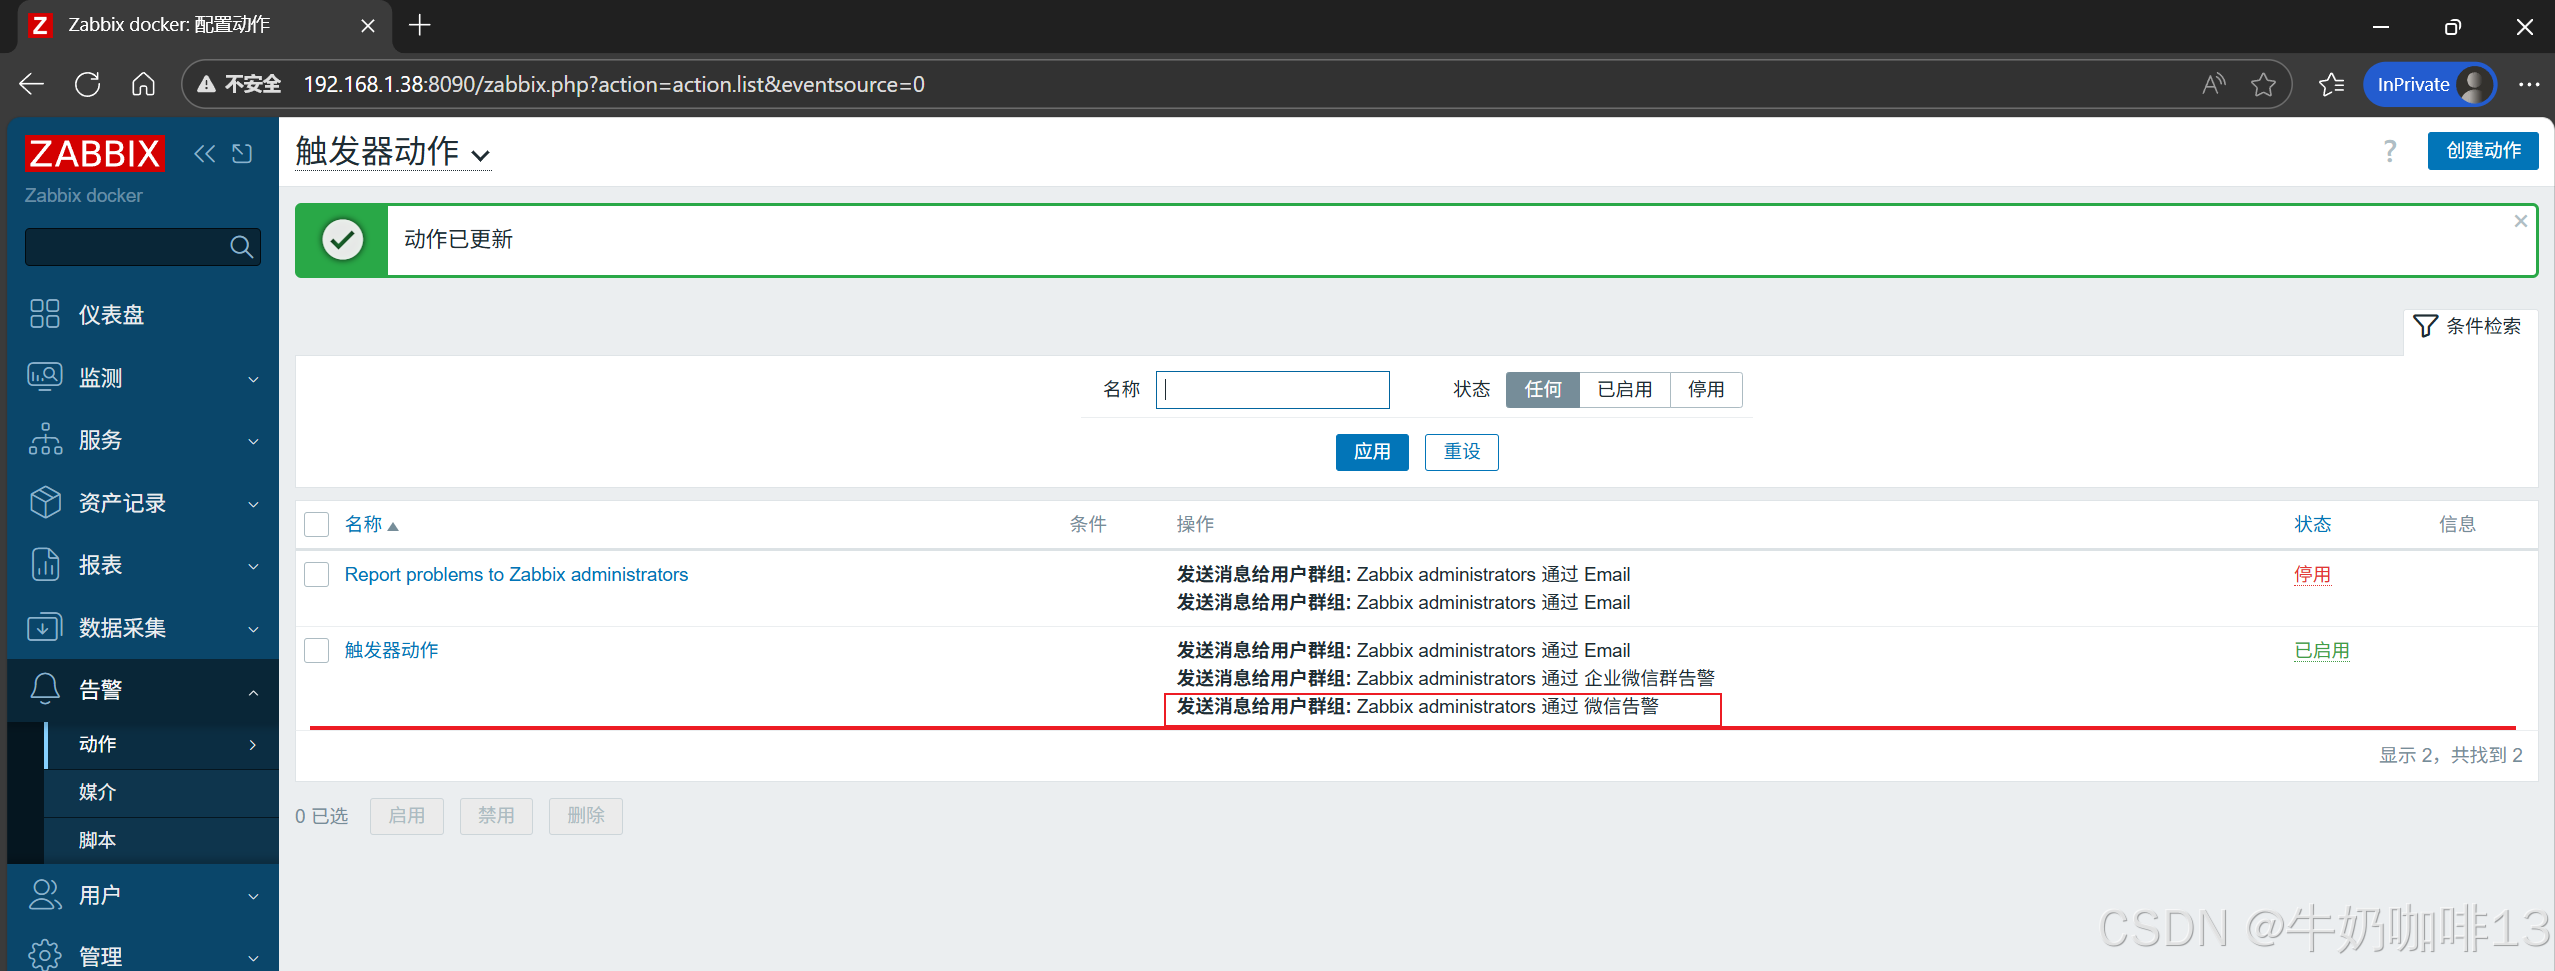This screenshot has width=2555, height=971.
Task: Click the dashboard (仪表盘) grid icon
Action: pos(45,314)
